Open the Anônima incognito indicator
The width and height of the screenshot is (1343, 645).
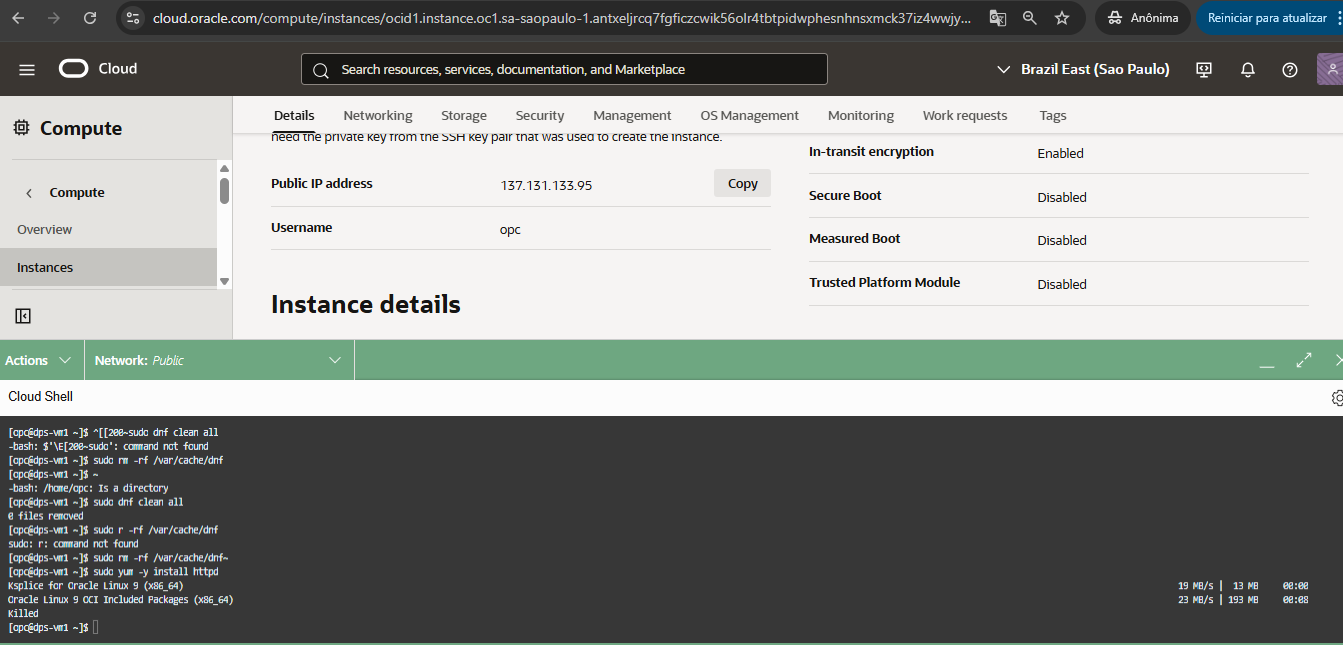point(1142,18)
